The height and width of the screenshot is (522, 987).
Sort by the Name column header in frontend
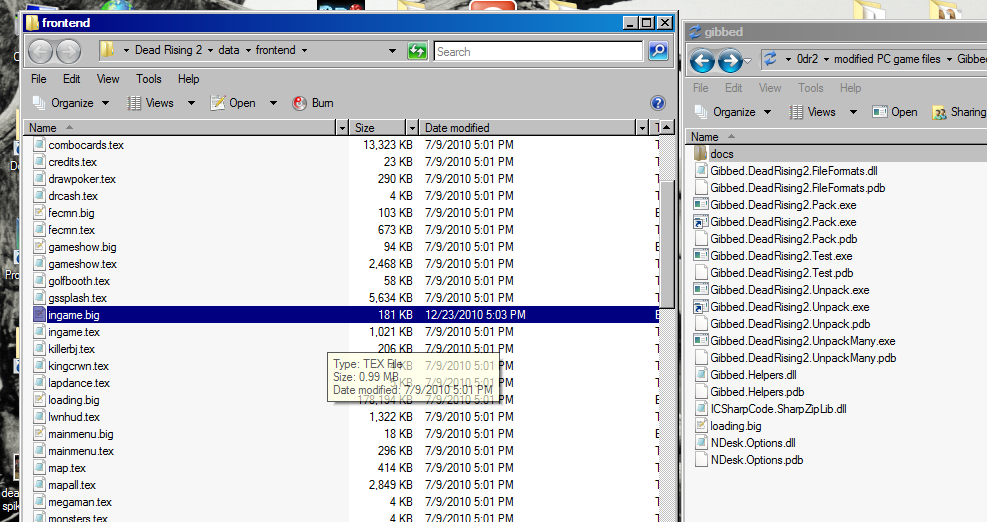[x=180, y=128]
